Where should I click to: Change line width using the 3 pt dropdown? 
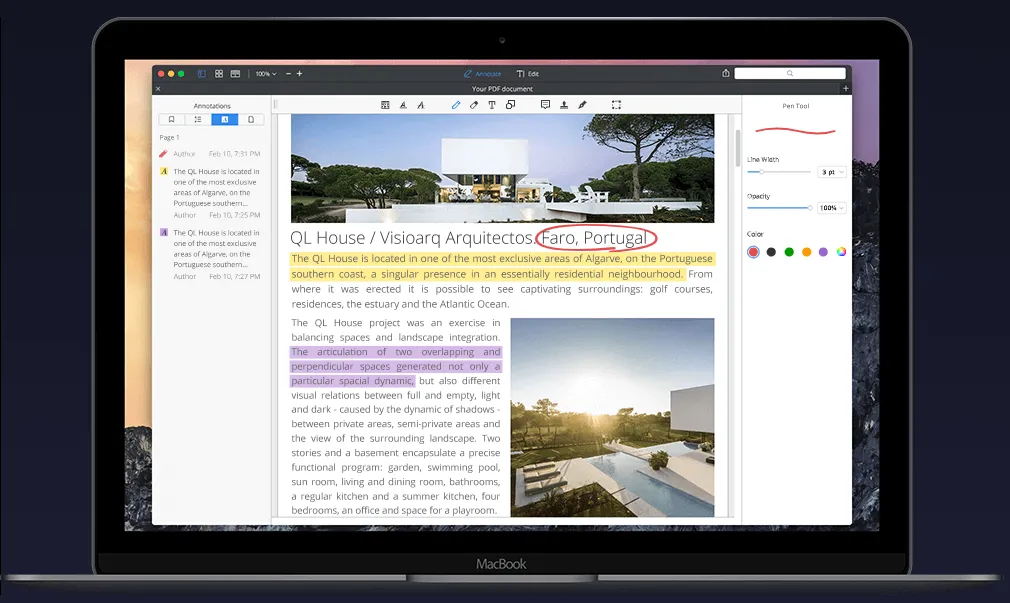(832, 171)
